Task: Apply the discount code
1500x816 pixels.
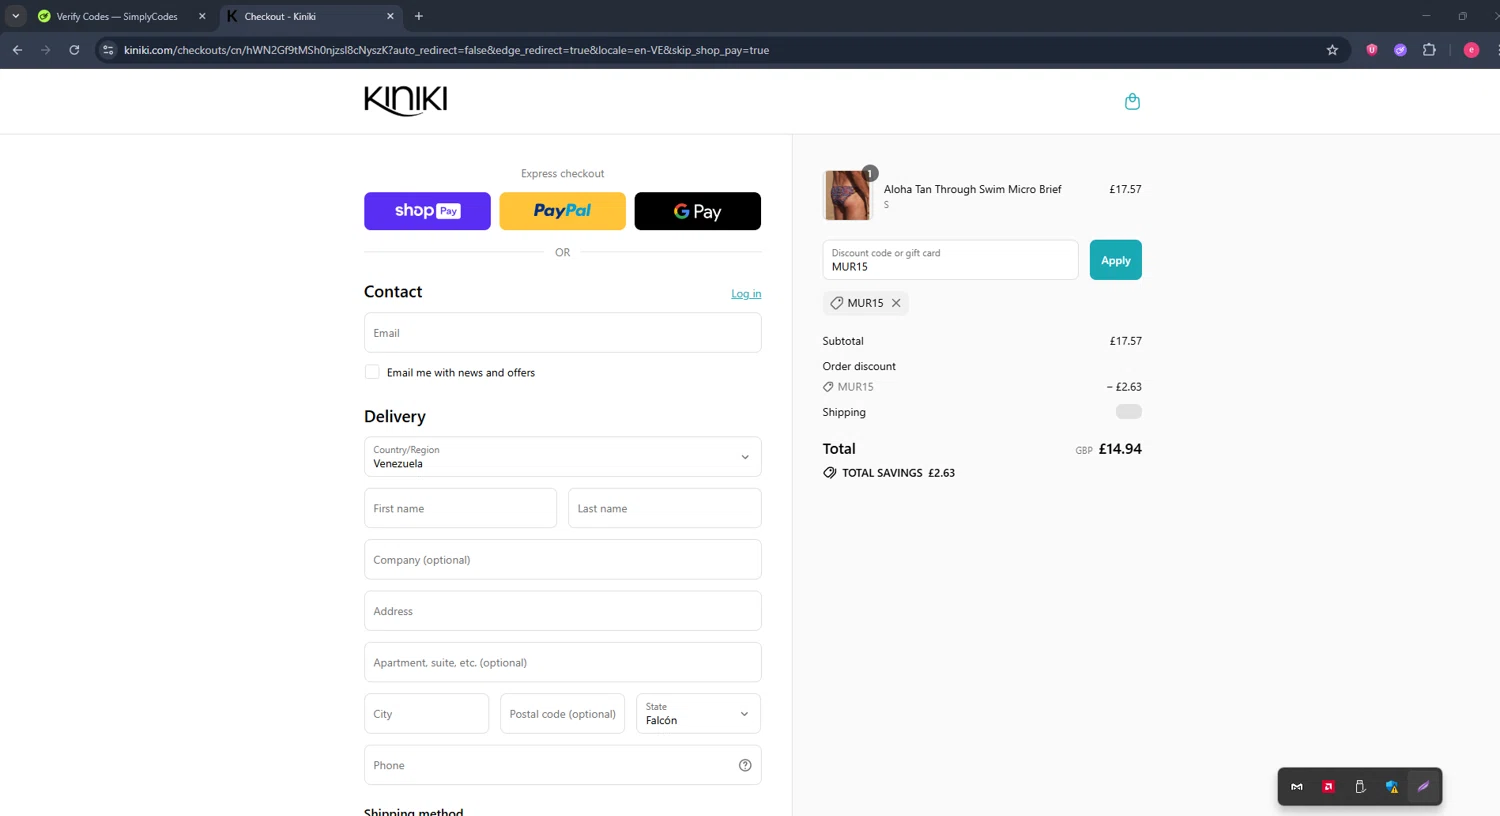Action: (x=1115, y=260)
